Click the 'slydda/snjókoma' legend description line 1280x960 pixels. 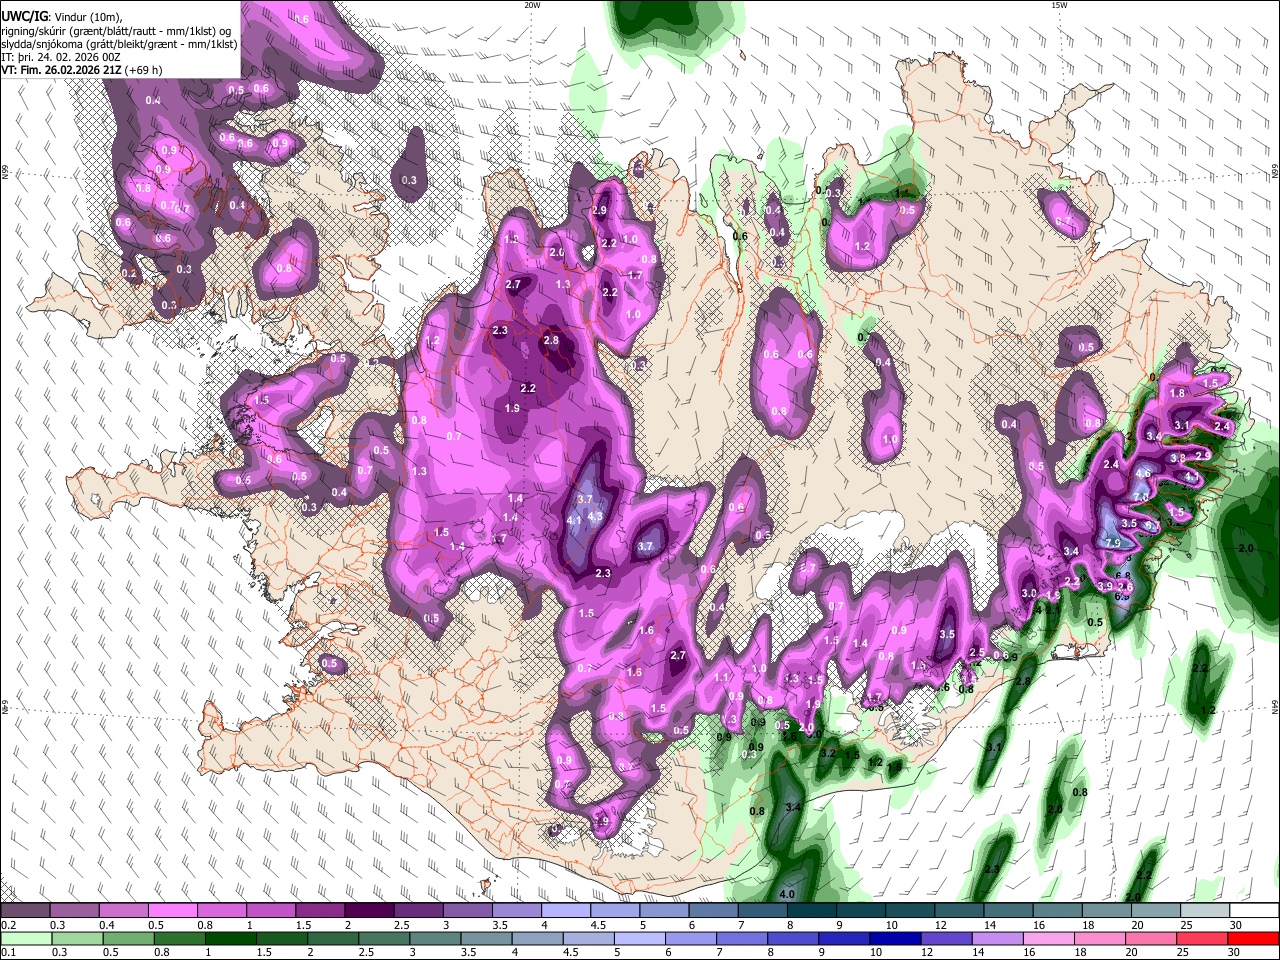[119, 44]
